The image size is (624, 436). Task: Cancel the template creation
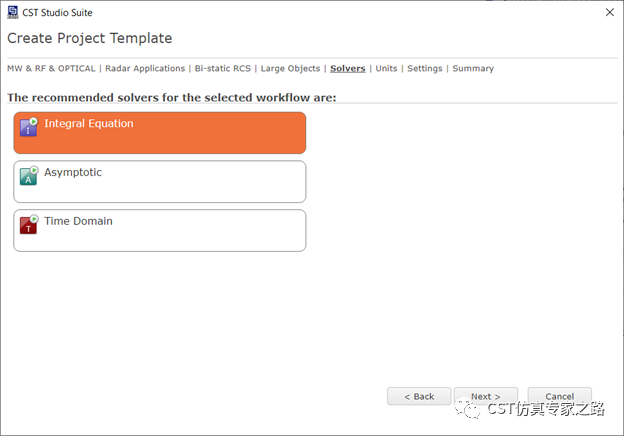559,396
